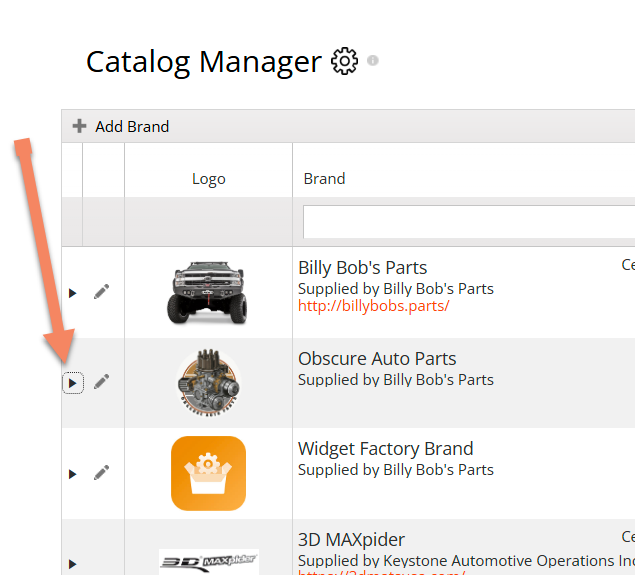Image resolution: width=635 pixels, height=575 pixels.
Task: Open the billybobs.parts link
Action: pos(373,306)
